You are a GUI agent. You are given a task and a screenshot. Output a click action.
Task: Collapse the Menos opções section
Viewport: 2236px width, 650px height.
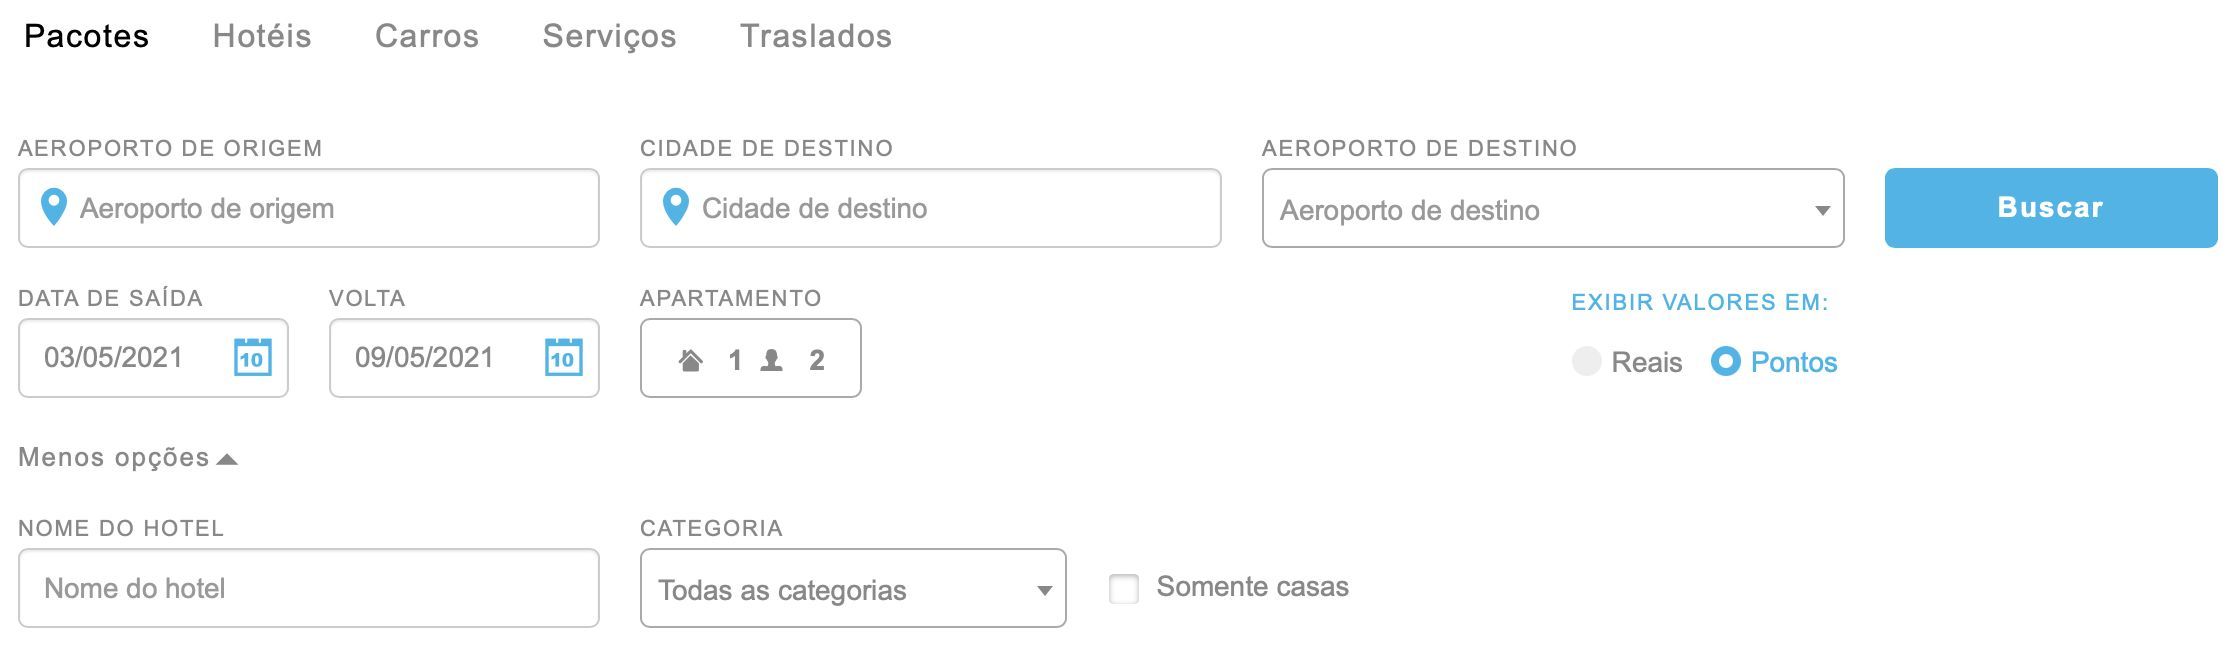coord(128,458)
